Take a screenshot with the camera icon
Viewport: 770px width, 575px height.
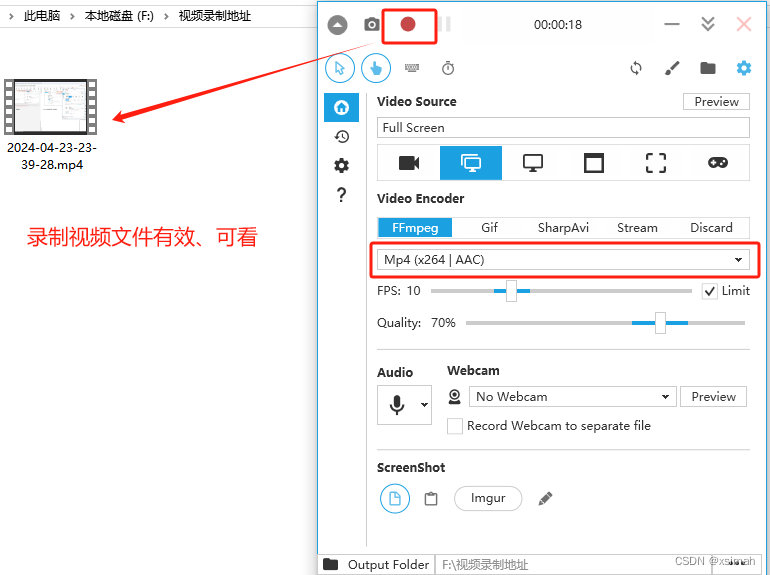(x=372, y=25)
